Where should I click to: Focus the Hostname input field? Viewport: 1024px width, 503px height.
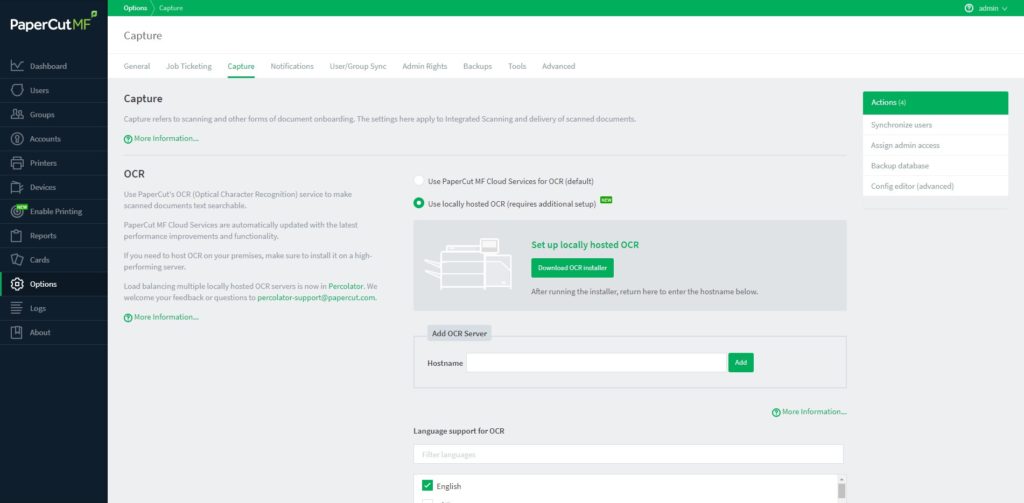tap(596, 363)
